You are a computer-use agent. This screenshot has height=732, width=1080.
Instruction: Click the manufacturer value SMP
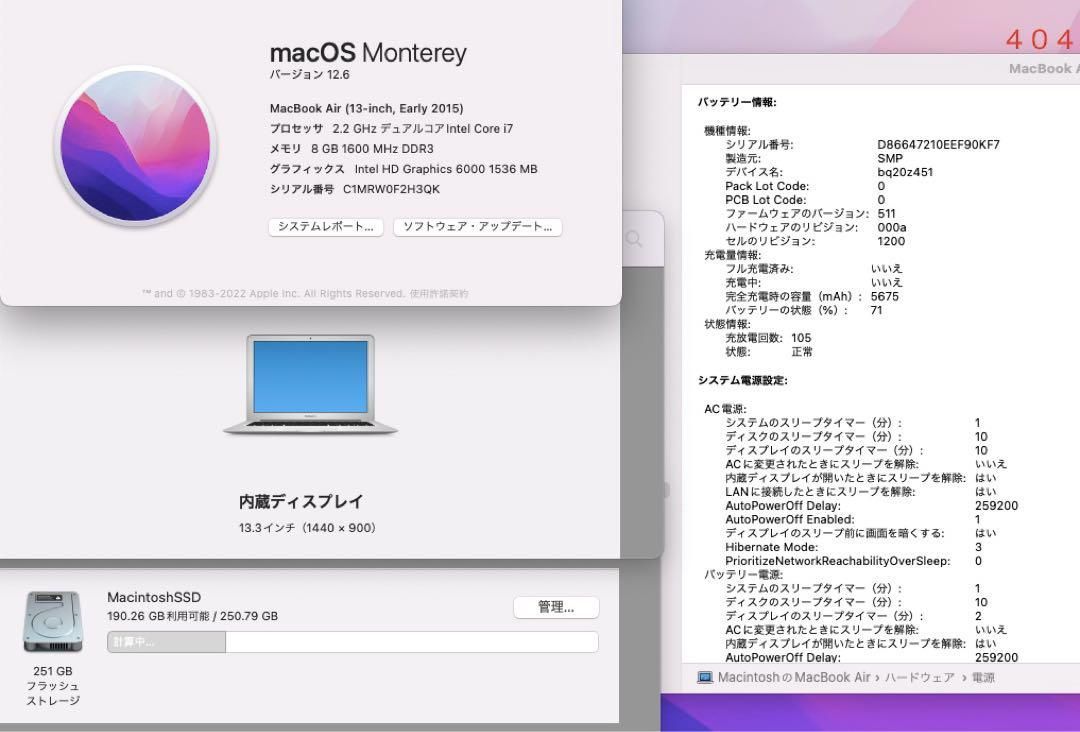click(x=890, y=158)
